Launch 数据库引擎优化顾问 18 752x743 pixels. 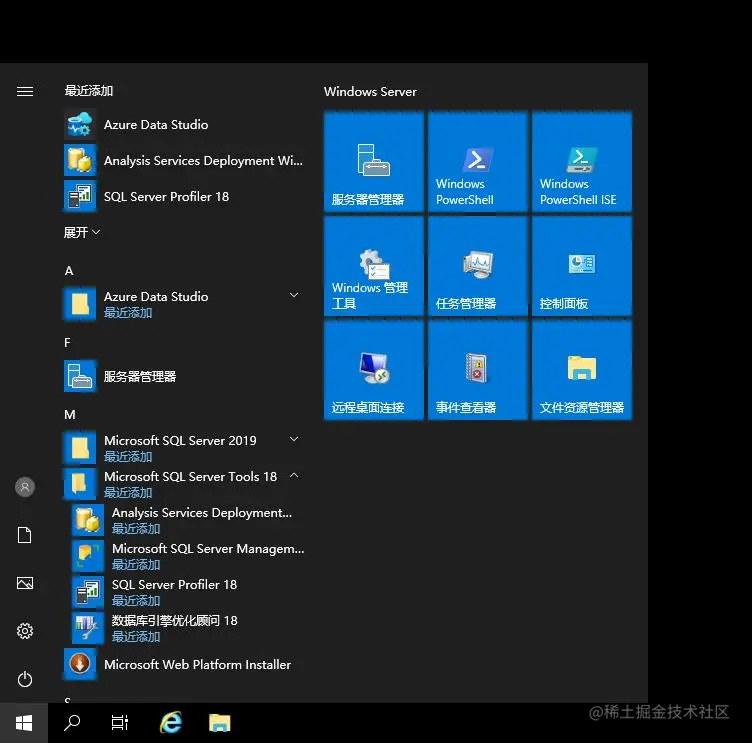(x=188, y=628)
